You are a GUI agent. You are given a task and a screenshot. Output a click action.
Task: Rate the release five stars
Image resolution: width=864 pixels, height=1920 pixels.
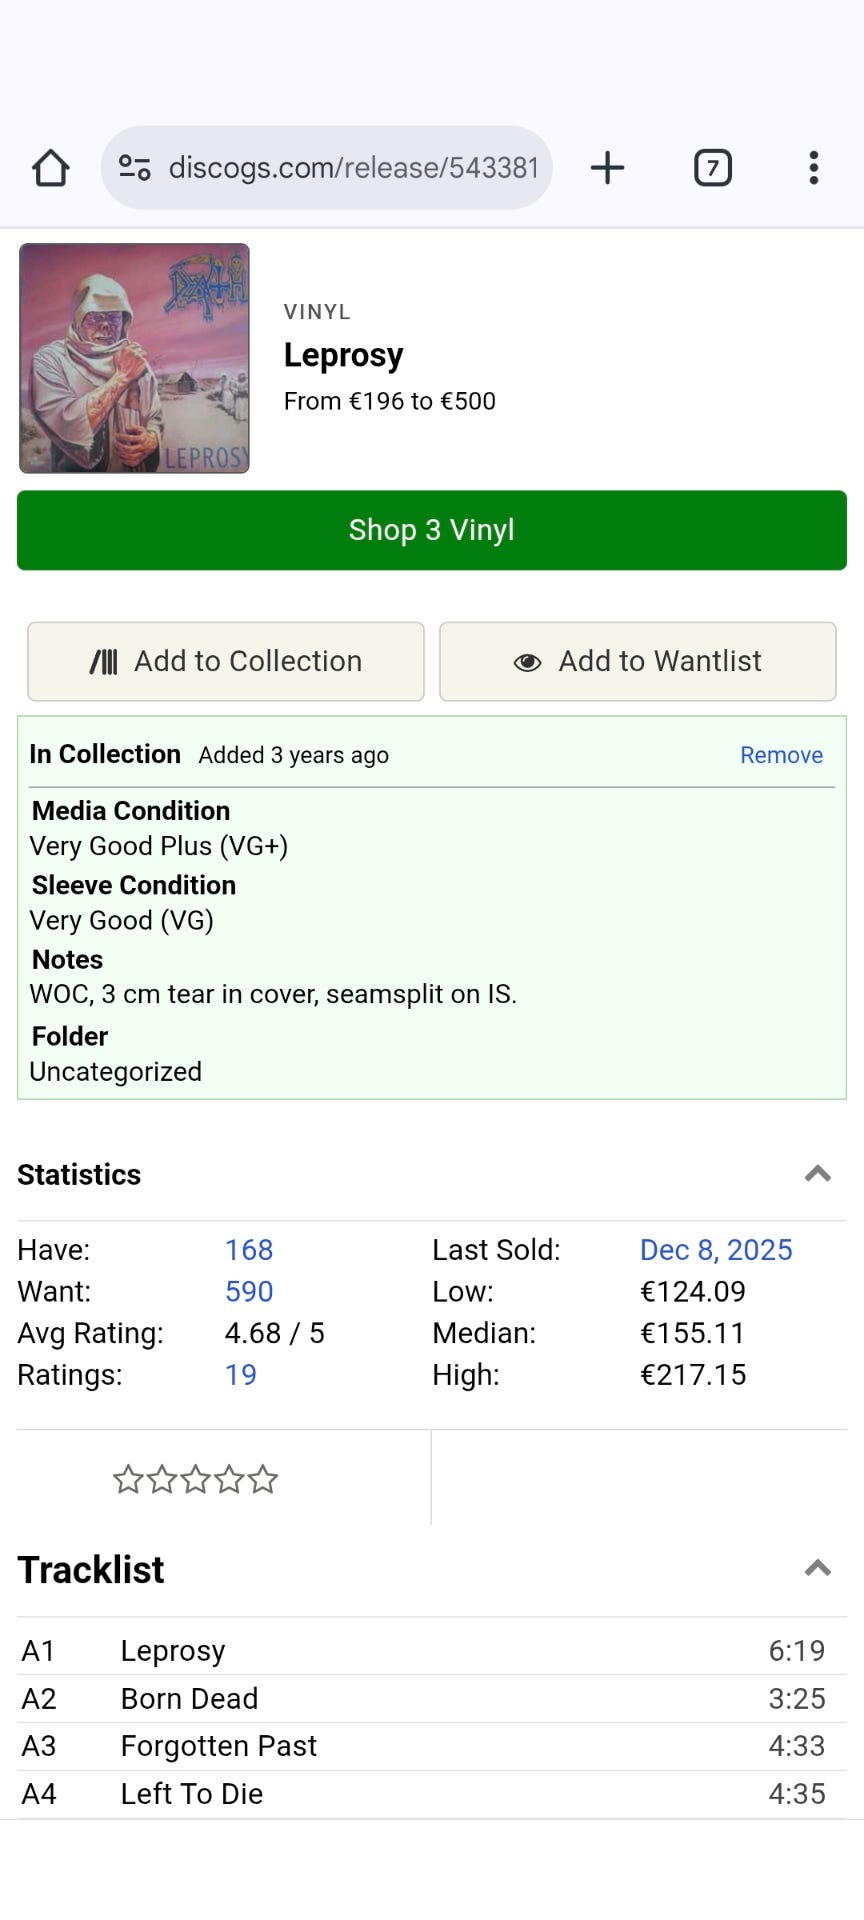click(263, 1479)
